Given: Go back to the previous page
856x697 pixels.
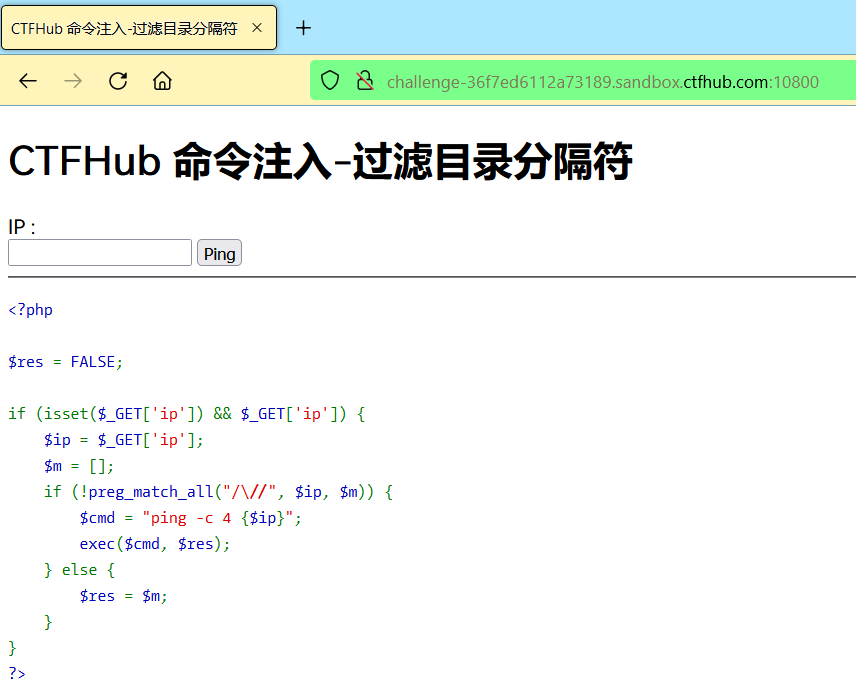Looking at the screenshot, I should coord(28,81).
